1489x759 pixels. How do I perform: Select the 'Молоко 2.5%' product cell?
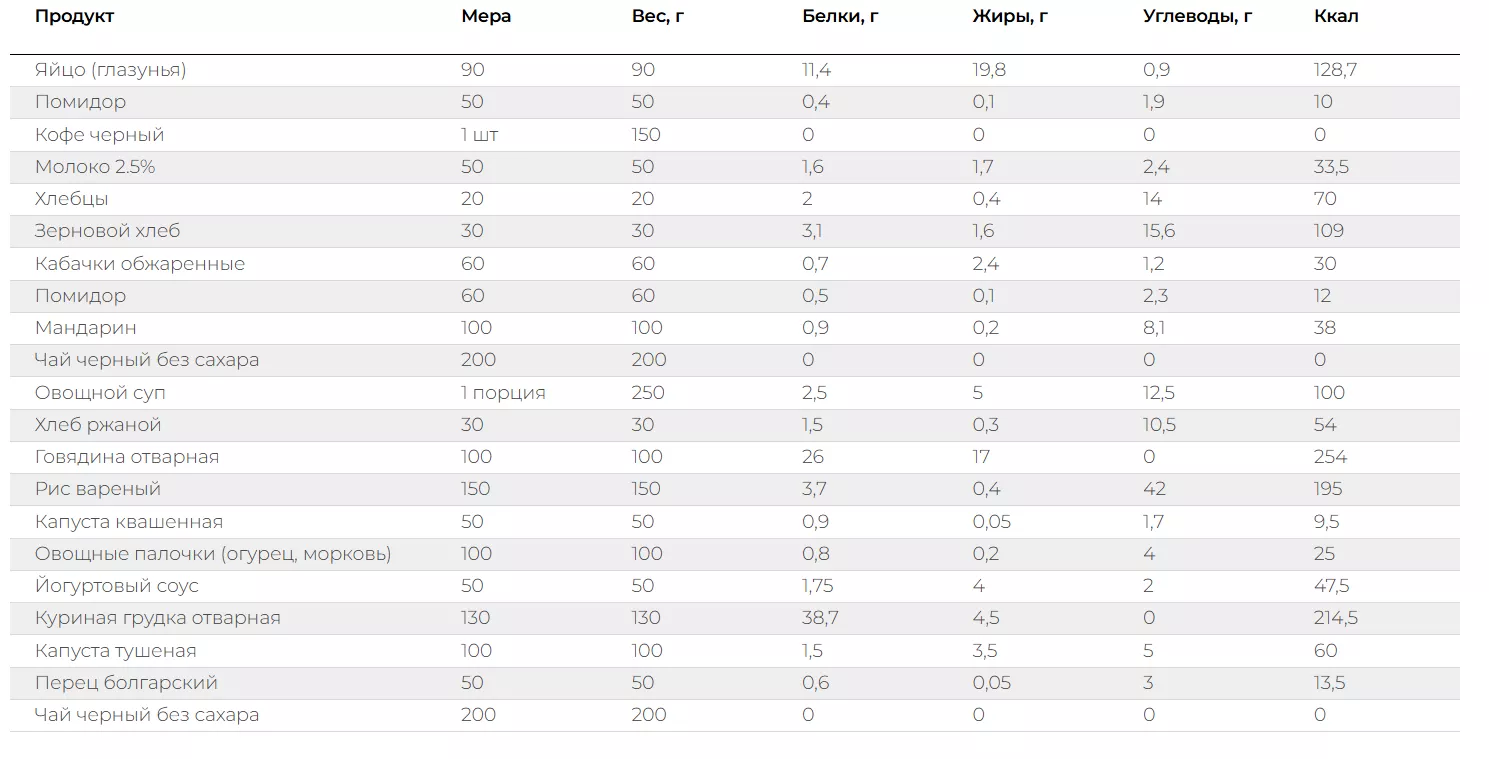pos(95,167)
